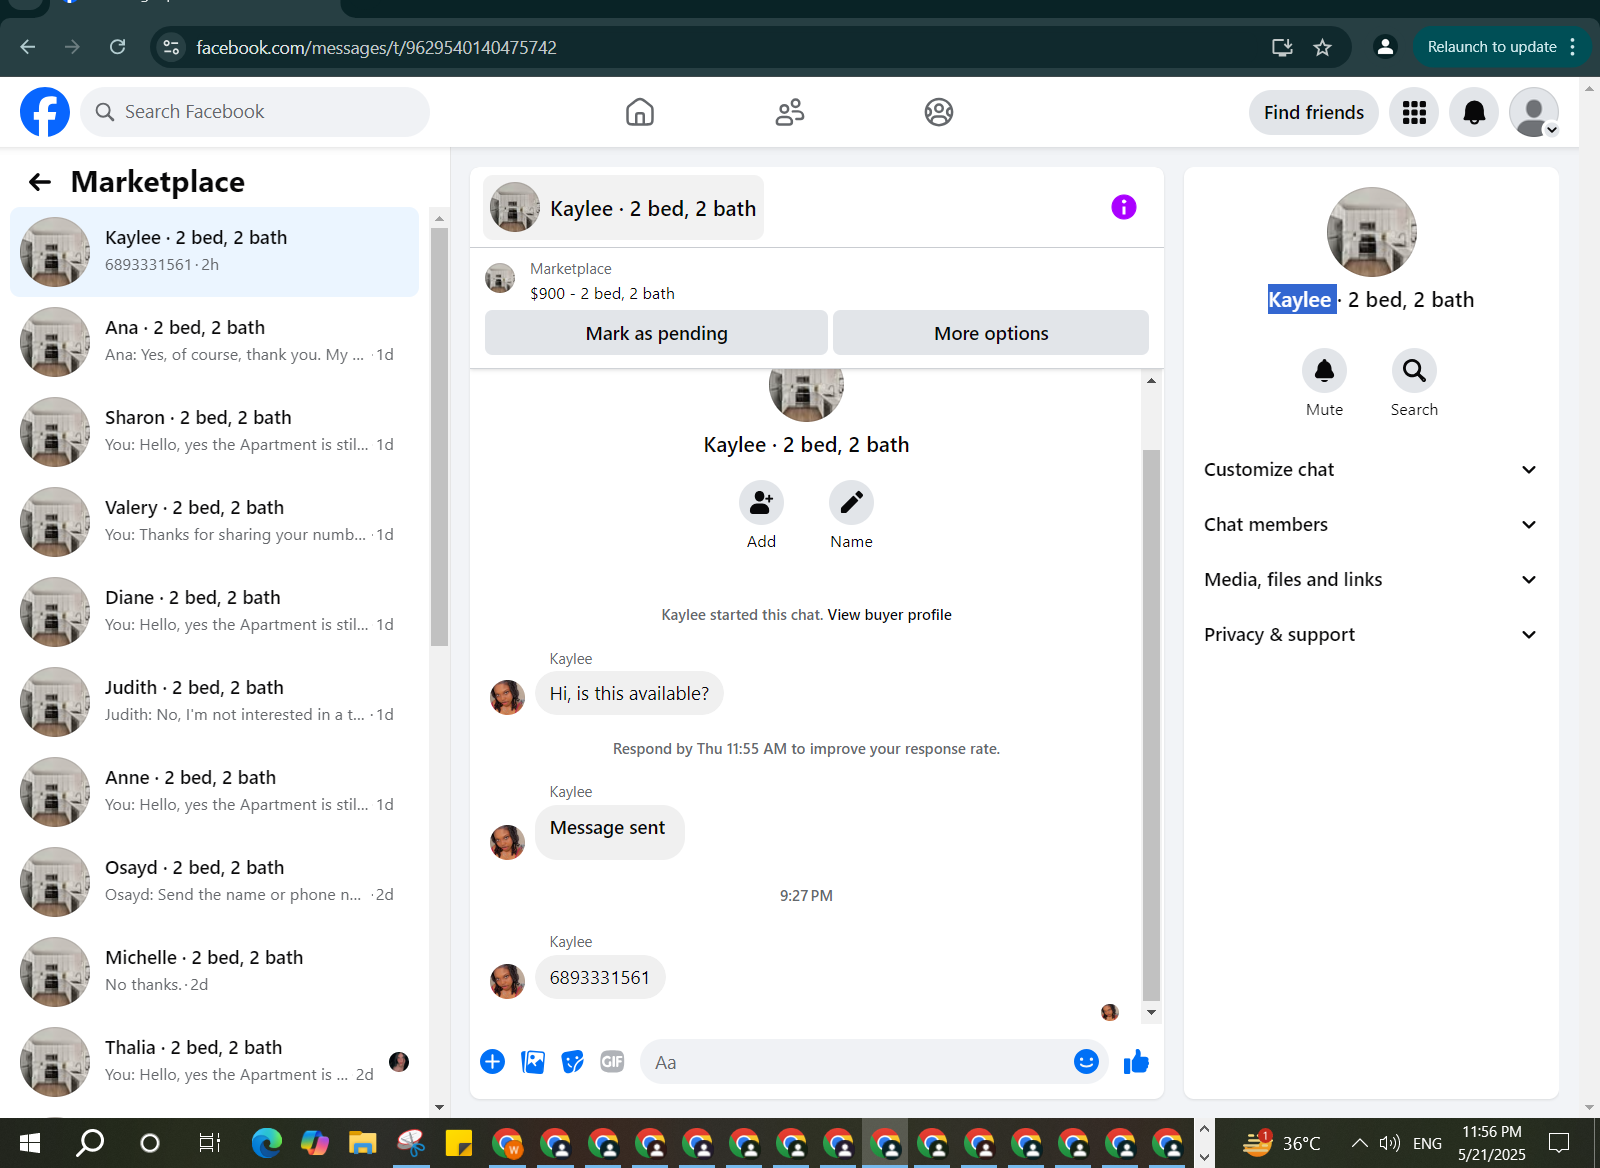Viewport: 1600px width, 1168px height.
Task: Open View buyer profile link
Action: click(889, 615)
